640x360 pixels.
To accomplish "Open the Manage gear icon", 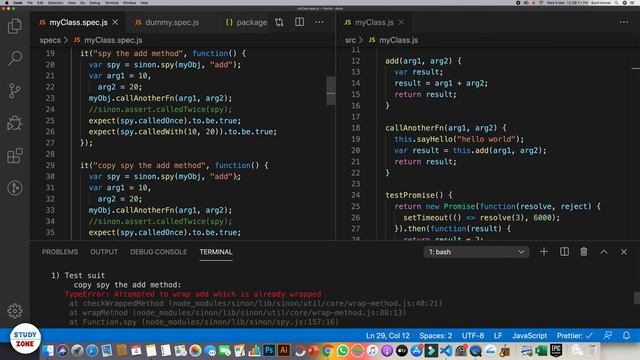I will (15, 311).
